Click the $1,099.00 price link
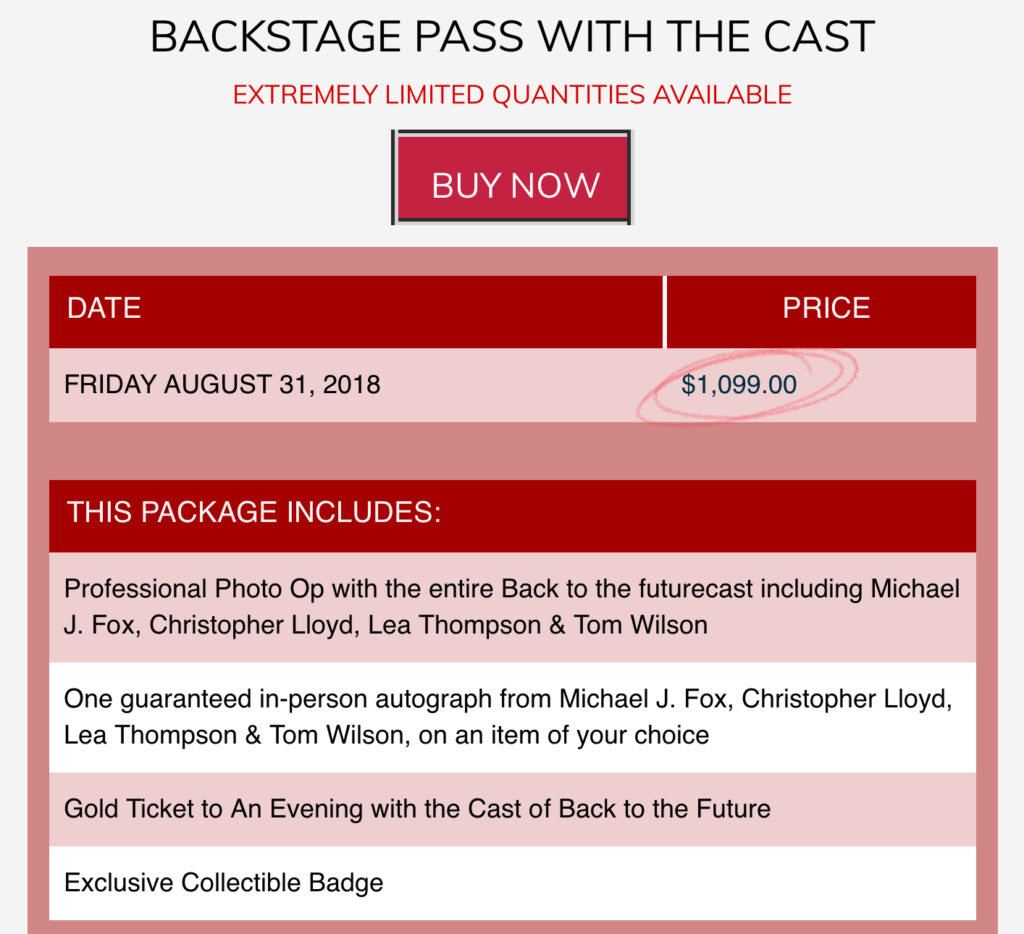The image size is (1024, 934). (x=739, y=385)
